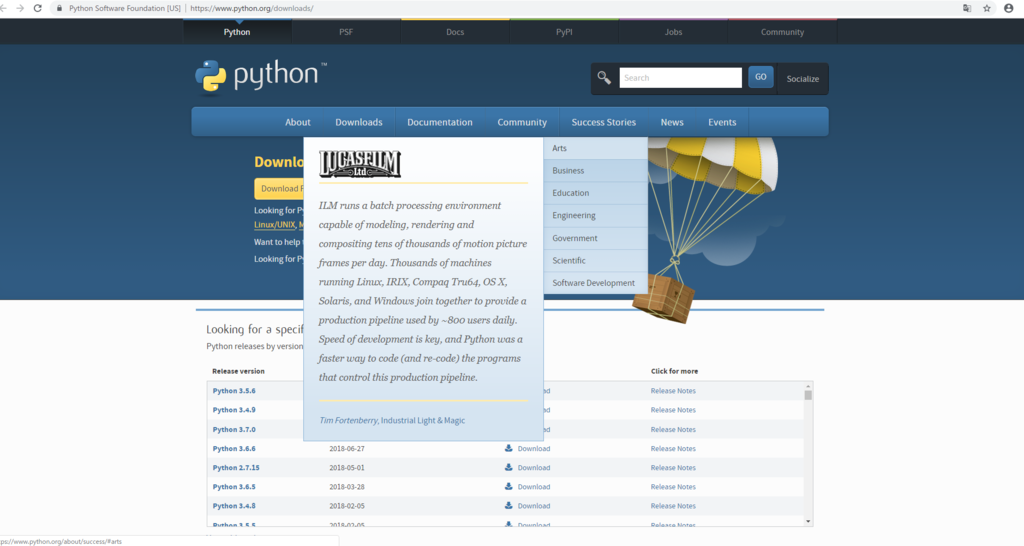
Task: Open Release Notes for Python 3.4.8
Action: 673,506
